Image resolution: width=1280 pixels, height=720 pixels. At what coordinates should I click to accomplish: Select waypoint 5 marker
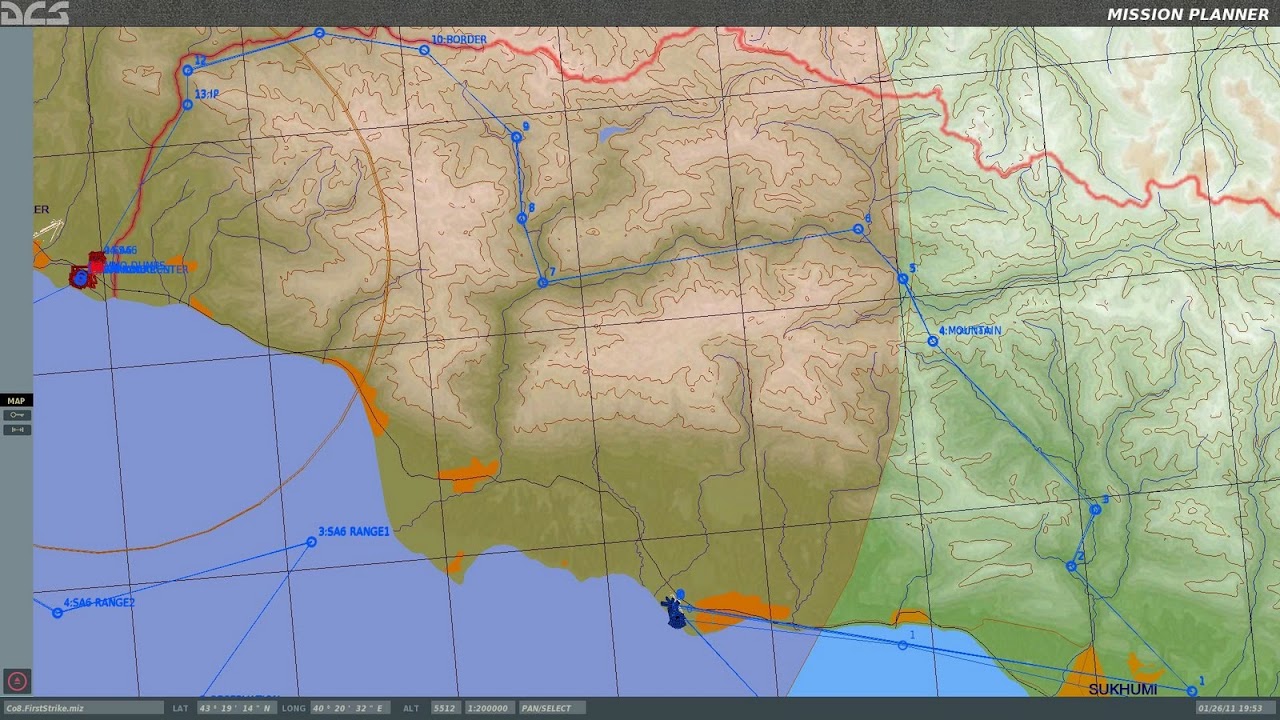[x=903, y=279]
